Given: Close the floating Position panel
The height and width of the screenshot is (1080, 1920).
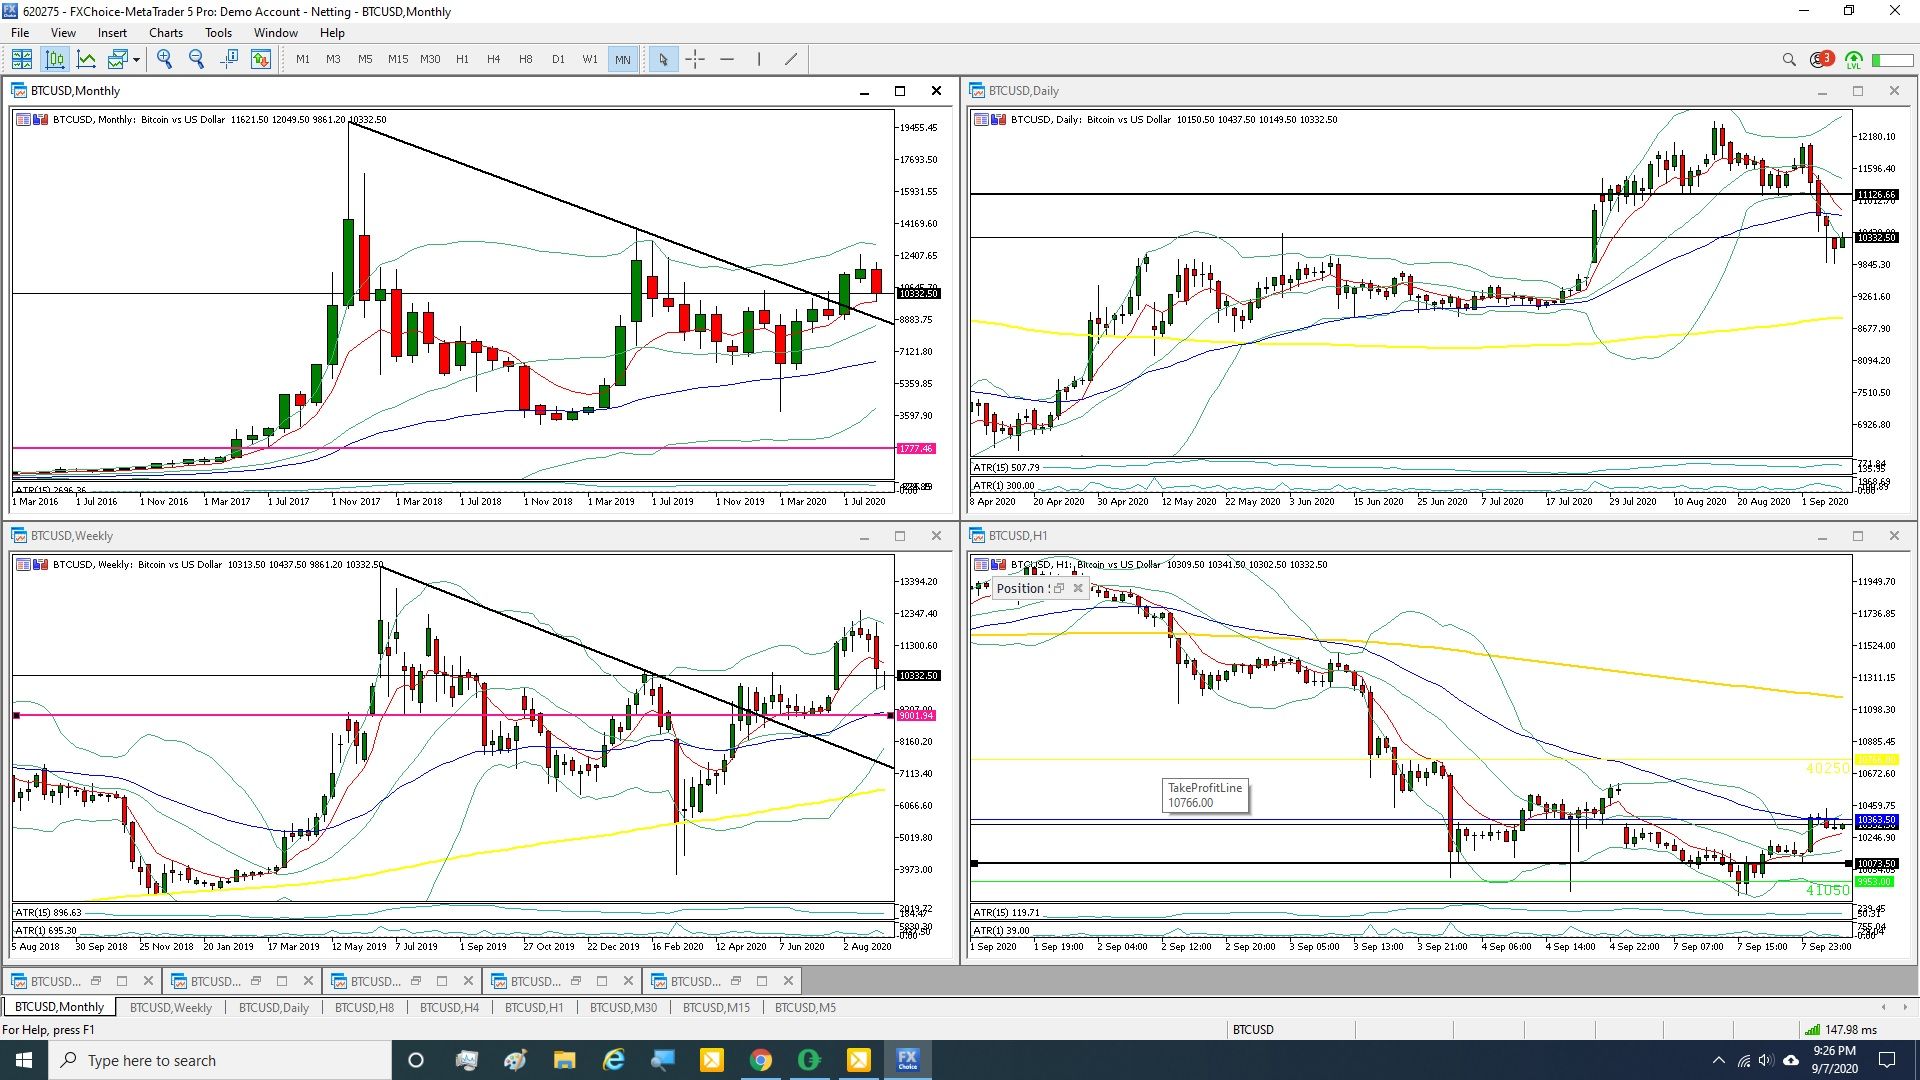Looking at the screenshot, I should click(x=1078, y=588).
